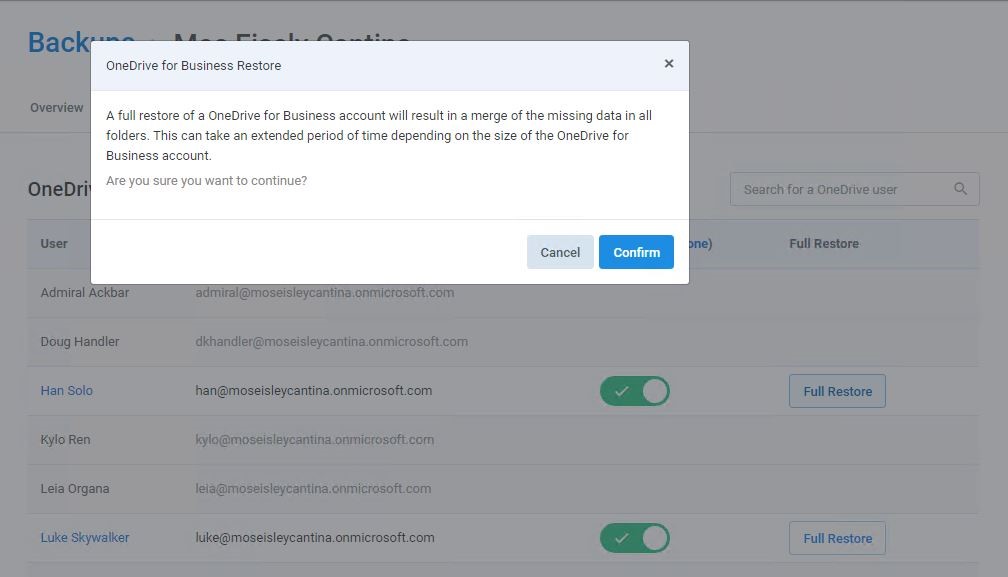Focus the Search for a OneDrive user field
Image resolution: width=1008 pixels, height=577 pixels.
(854, 189)
